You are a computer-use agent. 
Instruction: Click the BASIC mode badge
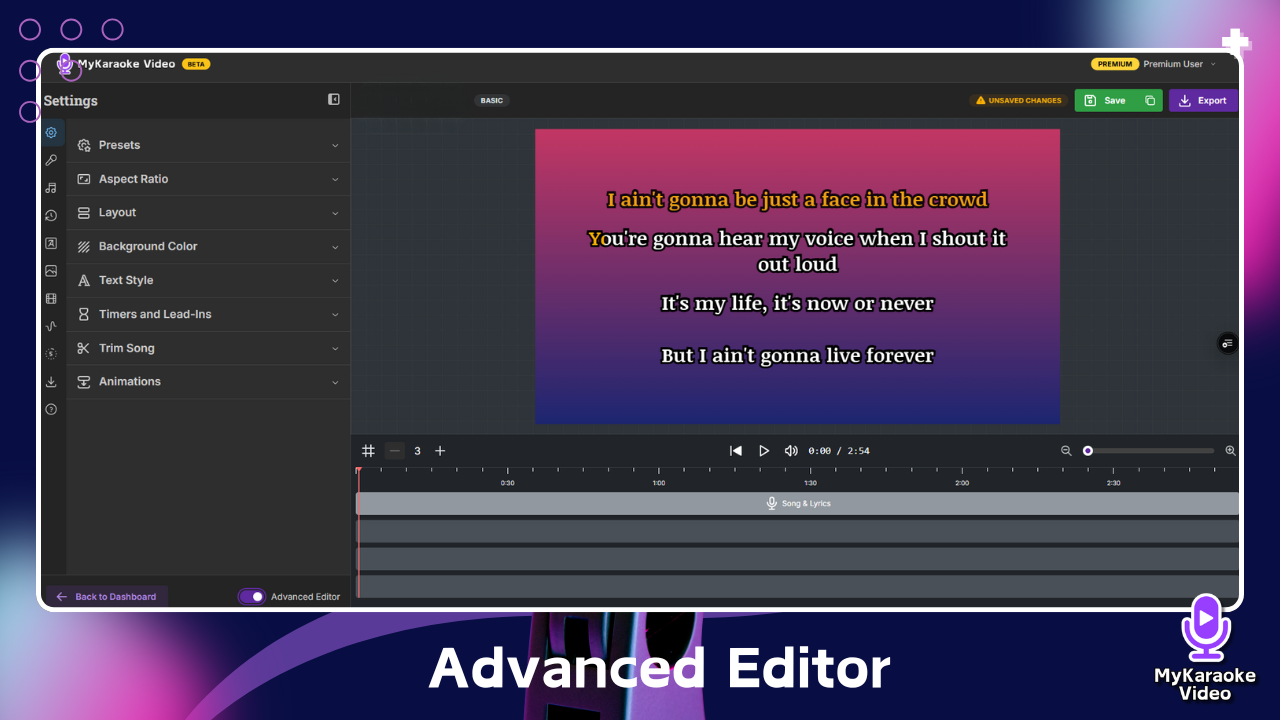(x=492, y=100)
